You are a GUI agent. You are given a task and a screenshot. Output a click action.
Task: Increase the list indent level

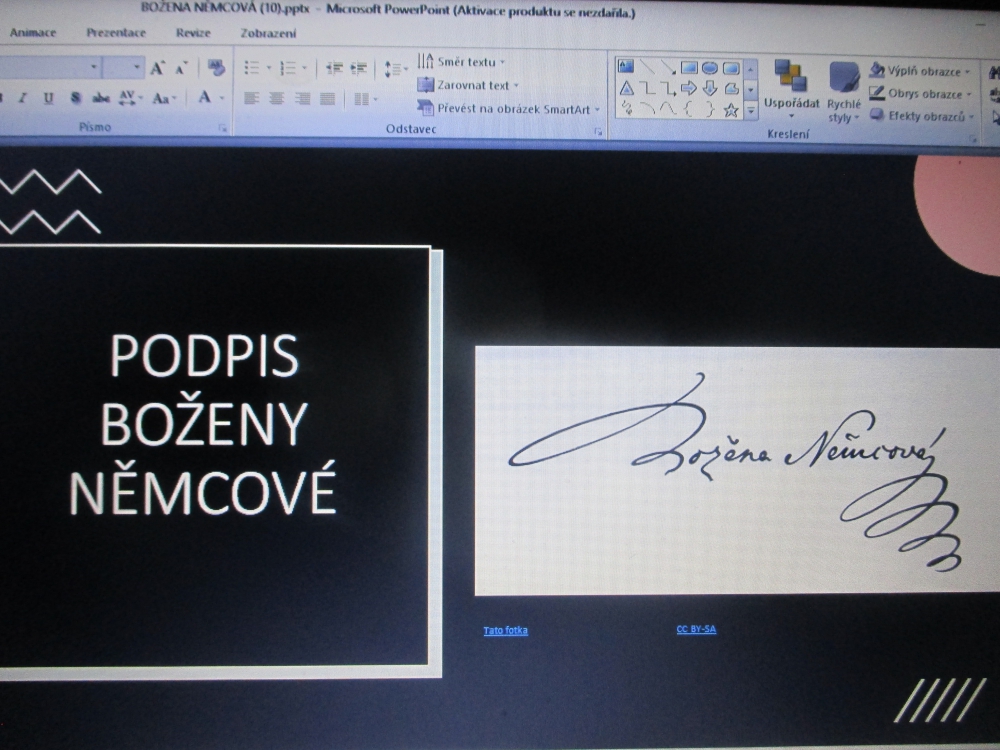(358, 68)
